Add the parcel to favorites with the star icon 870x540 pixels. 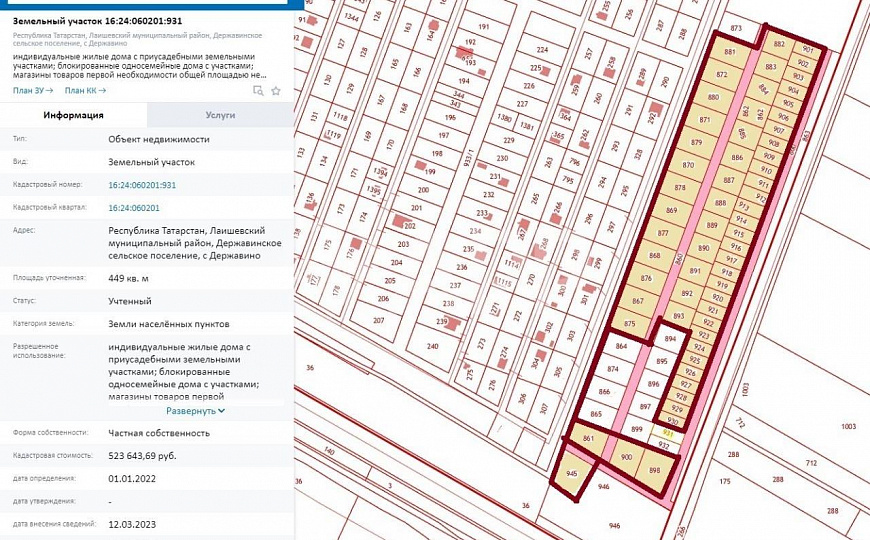click(x=276, y=90)
